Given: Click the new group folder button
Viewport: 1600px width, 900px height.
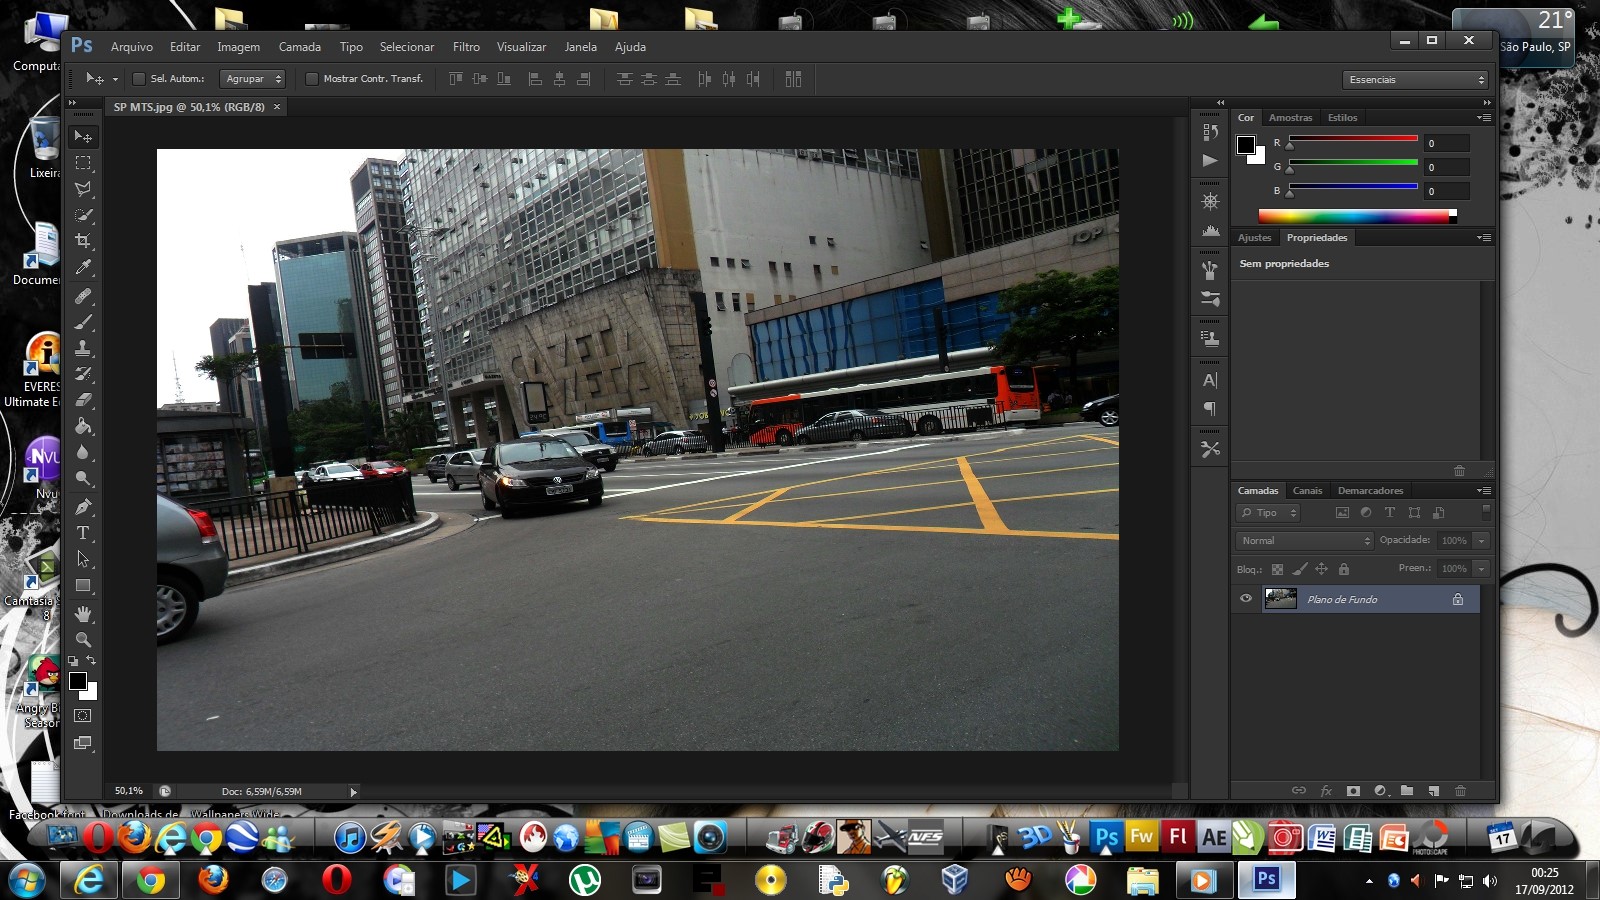Looking at the screenshot, I should coord(1407,791).
